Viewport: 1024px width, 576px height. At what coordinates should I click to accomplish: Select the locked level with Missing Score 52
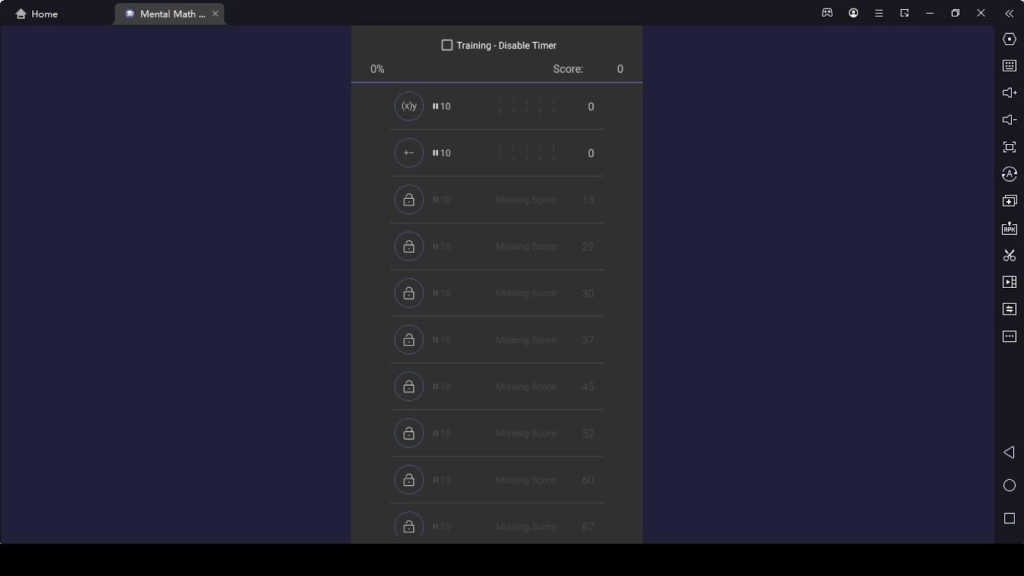(x=496, y=433)
